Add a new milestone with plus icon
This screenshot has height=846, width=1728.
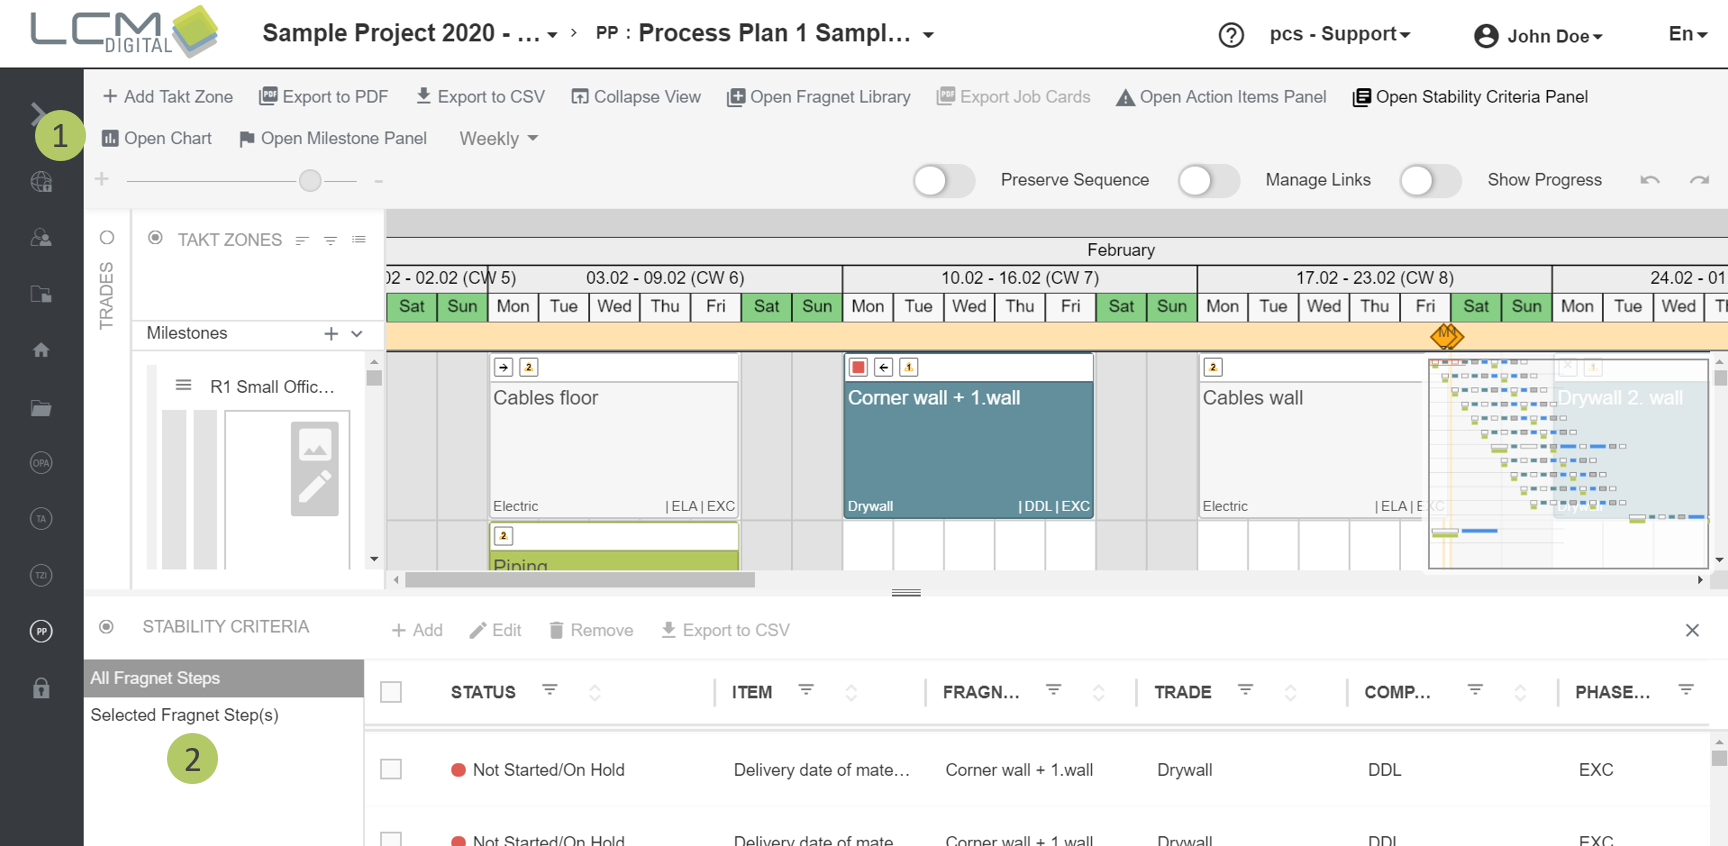331,334
